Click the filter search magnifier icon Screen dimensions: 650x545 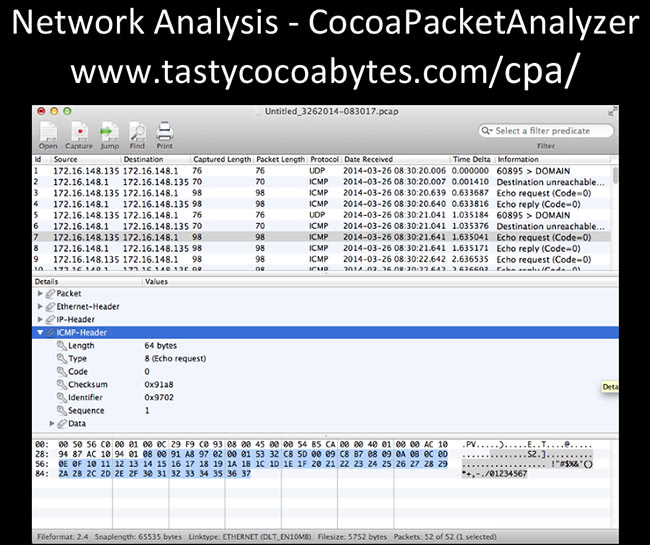coord(486,131)
